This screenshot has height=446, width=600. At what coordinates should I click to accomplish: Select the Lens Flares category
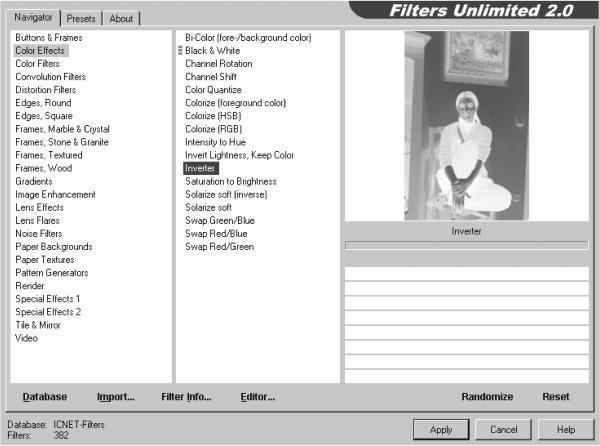pyautogui.click(x=38, y=220)
